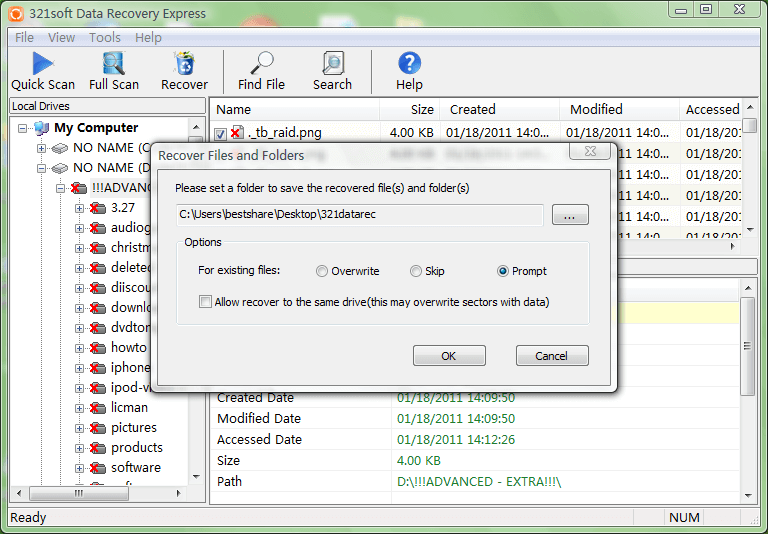Close the Recover Files and Folders dialog
Screen dimensions: 768x534
click(590, 151)
